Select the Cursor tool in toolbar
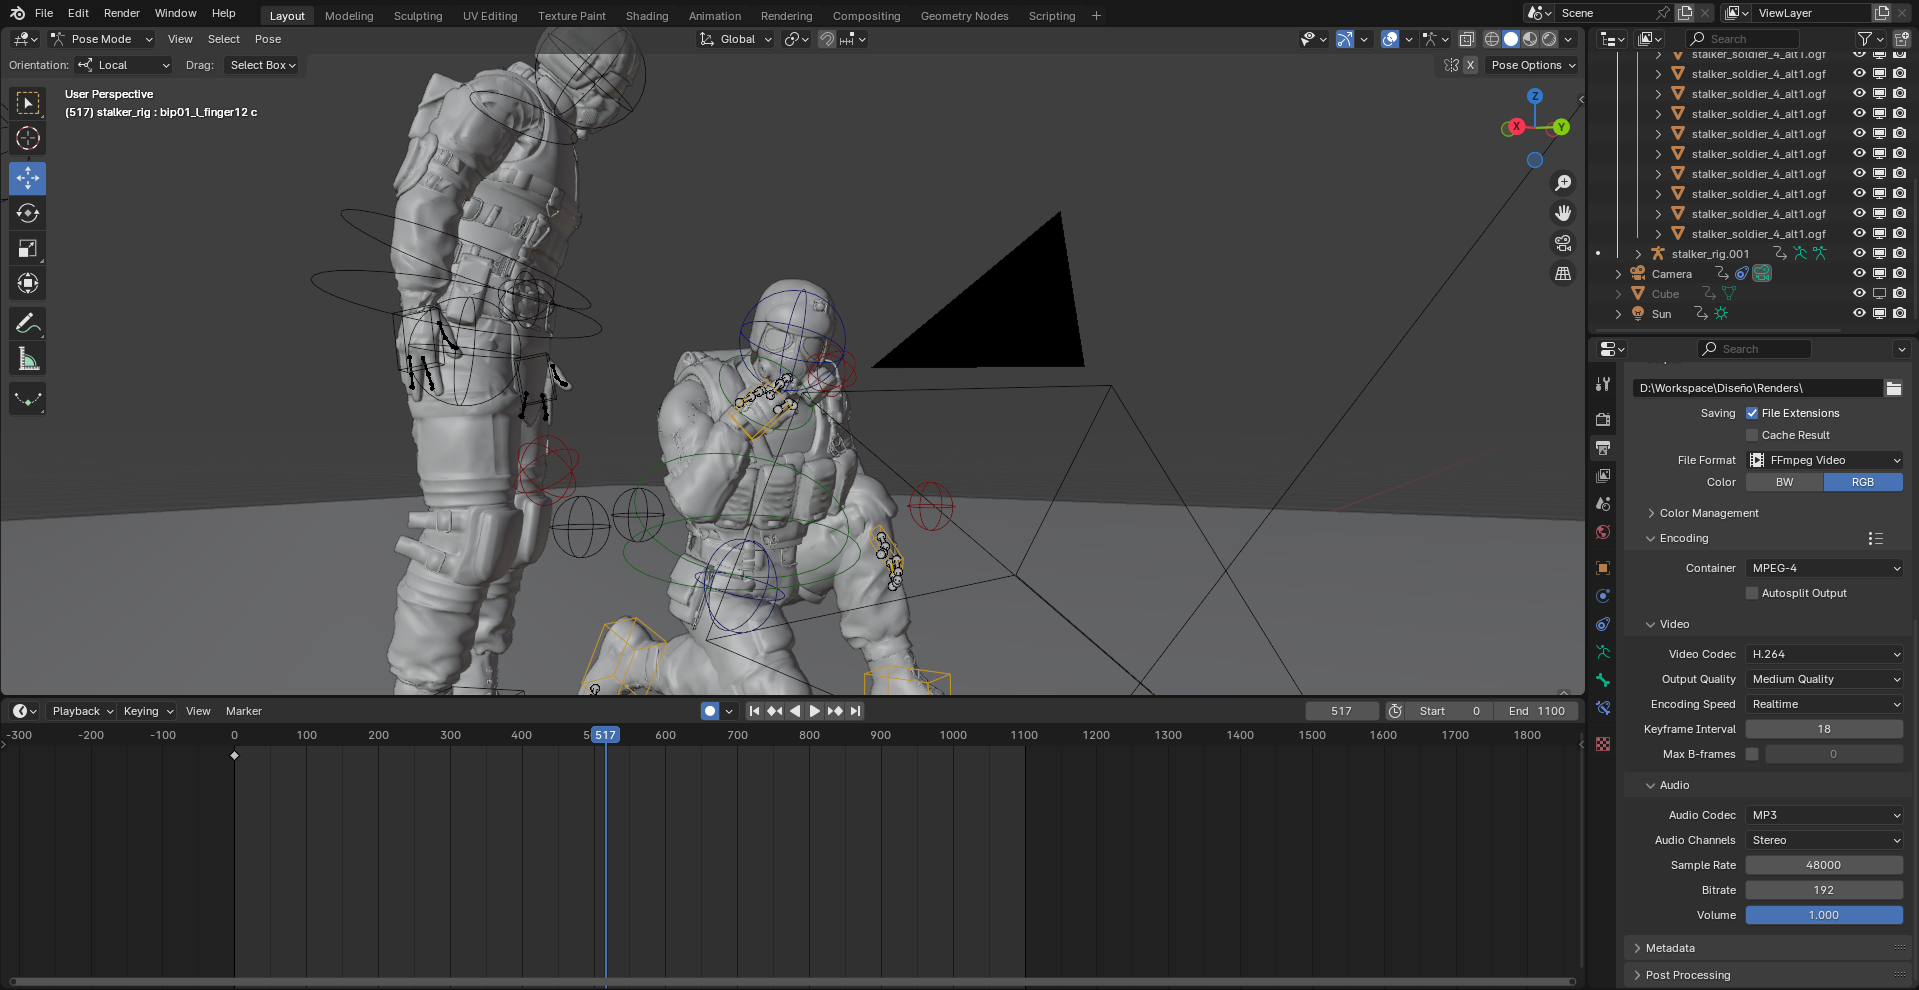The height and width of the screenshot is (990, 1919). [28, 138]
